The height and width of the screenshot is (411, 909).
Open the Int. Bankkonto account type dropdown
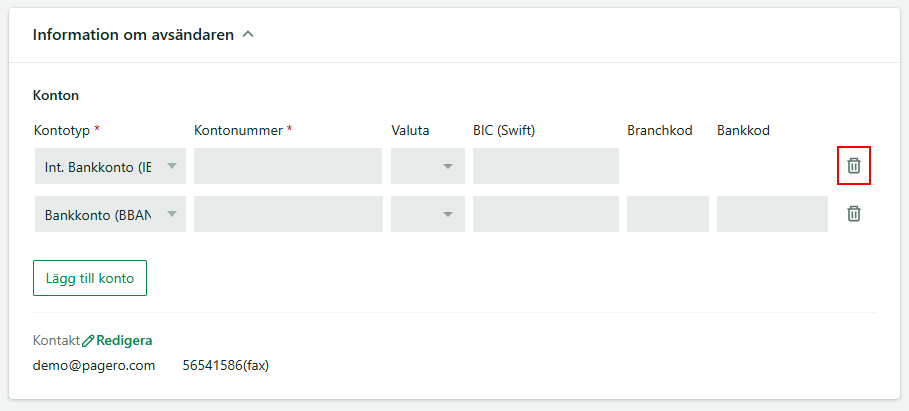110,166
